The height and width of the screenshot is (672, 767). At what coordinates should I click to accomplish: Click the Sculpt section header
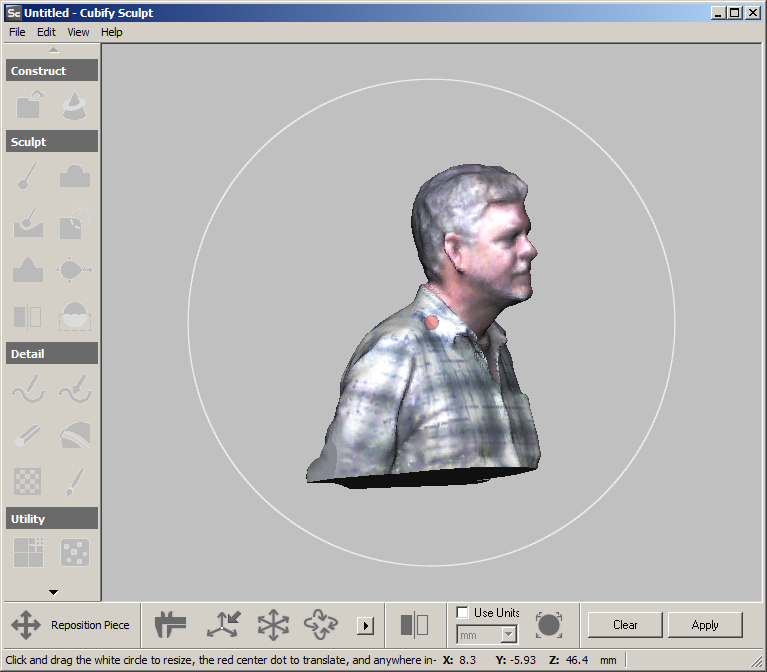pos(52,141)
